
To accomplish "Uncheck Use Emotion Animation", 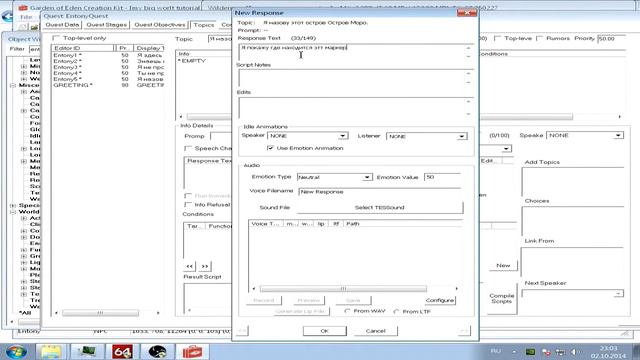I will tap(270, 148).
